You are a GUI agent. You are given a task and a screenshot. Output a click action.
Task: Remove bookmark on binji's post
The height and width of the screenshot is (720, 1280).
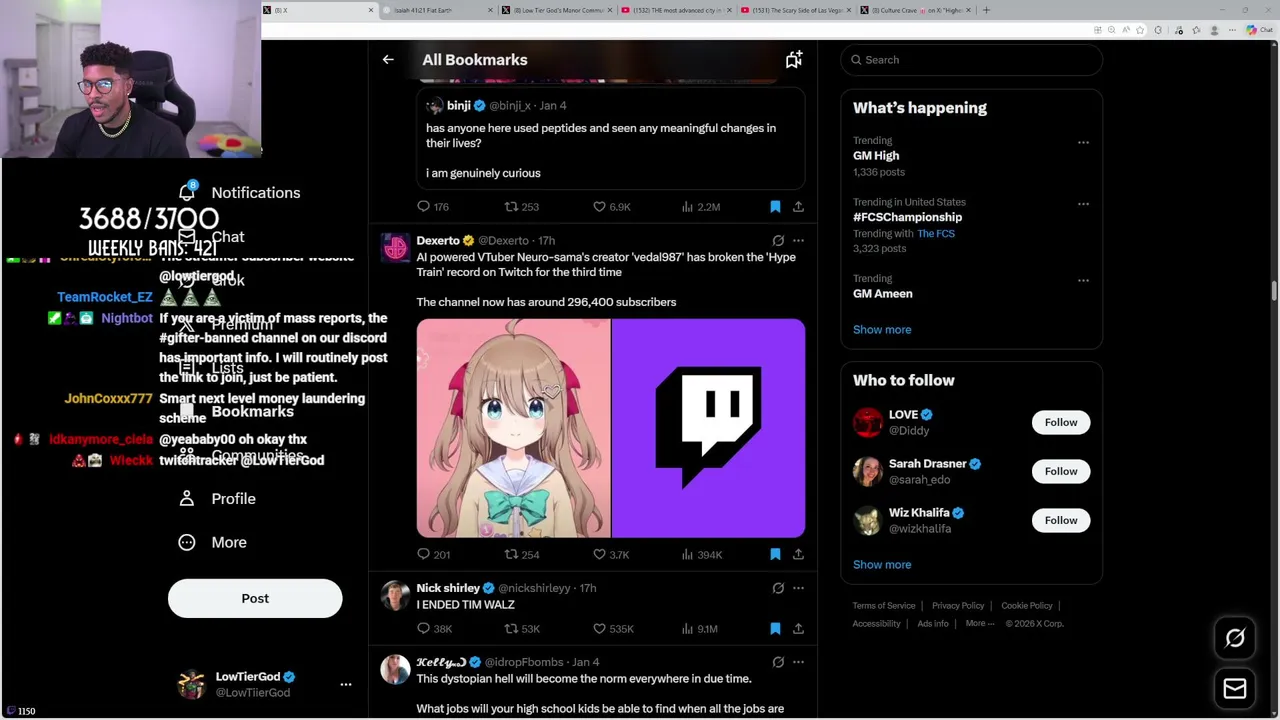775,207
